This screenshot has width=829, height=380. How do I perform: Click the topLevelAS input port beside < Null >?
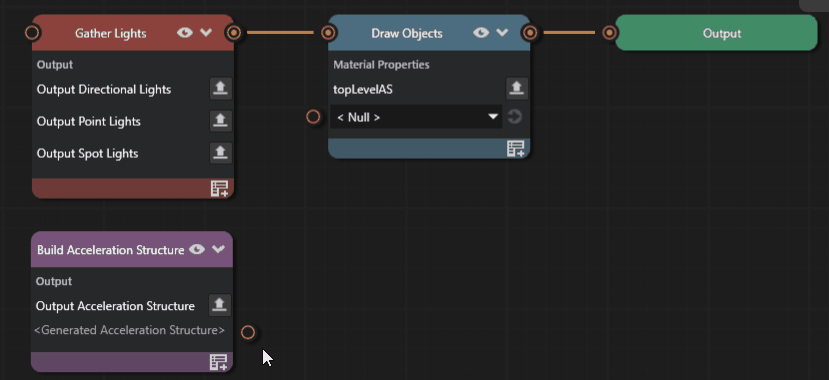(x=313, y=117)
